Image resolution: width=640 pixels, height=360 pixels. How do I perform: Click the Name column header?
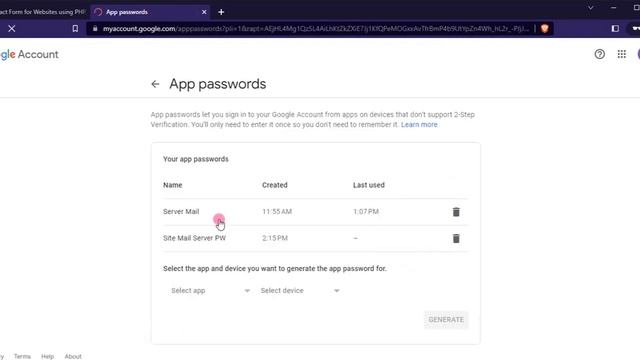click(x=173, y=185)
